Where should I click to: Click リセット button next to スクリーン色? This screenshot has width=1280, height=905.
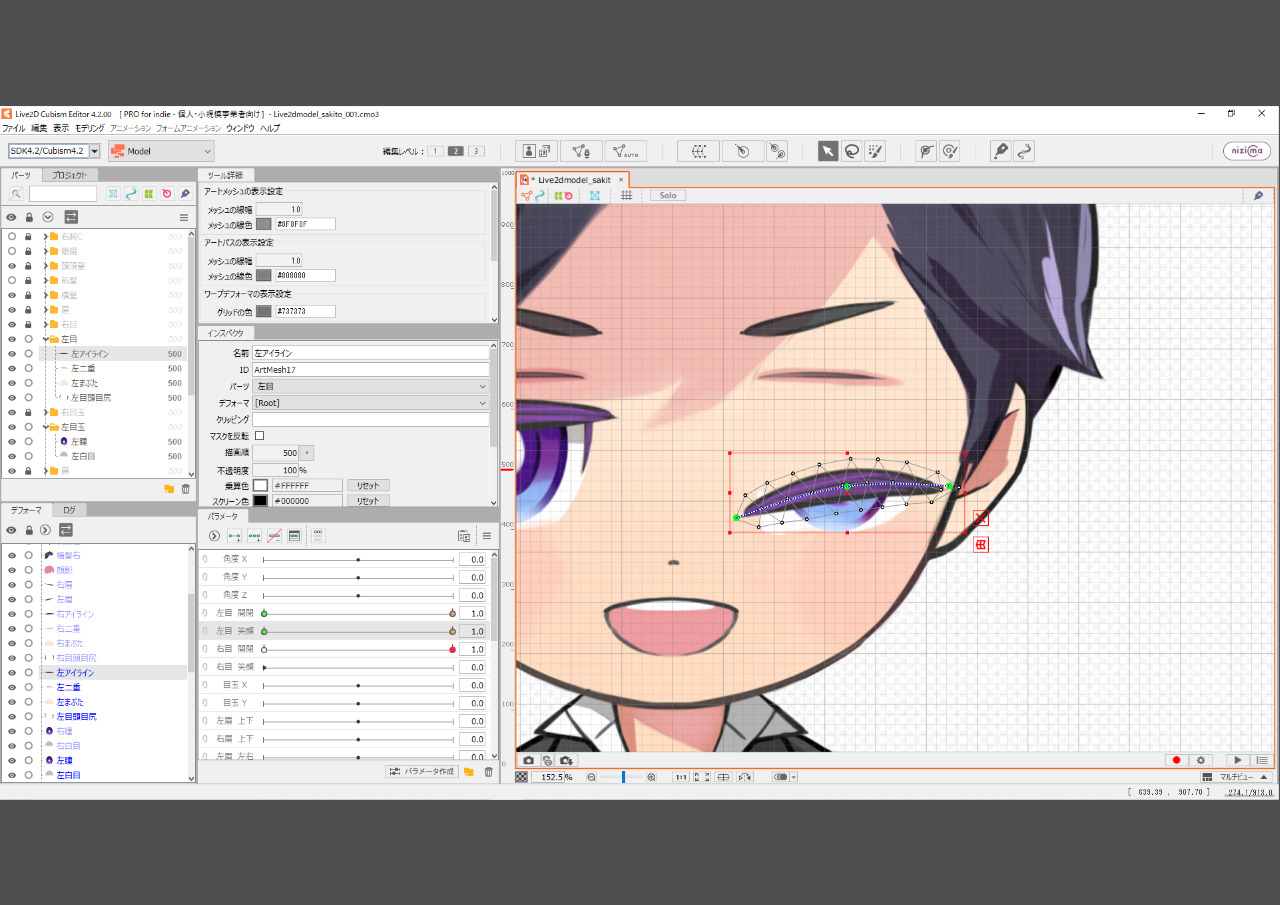(368, 501)
